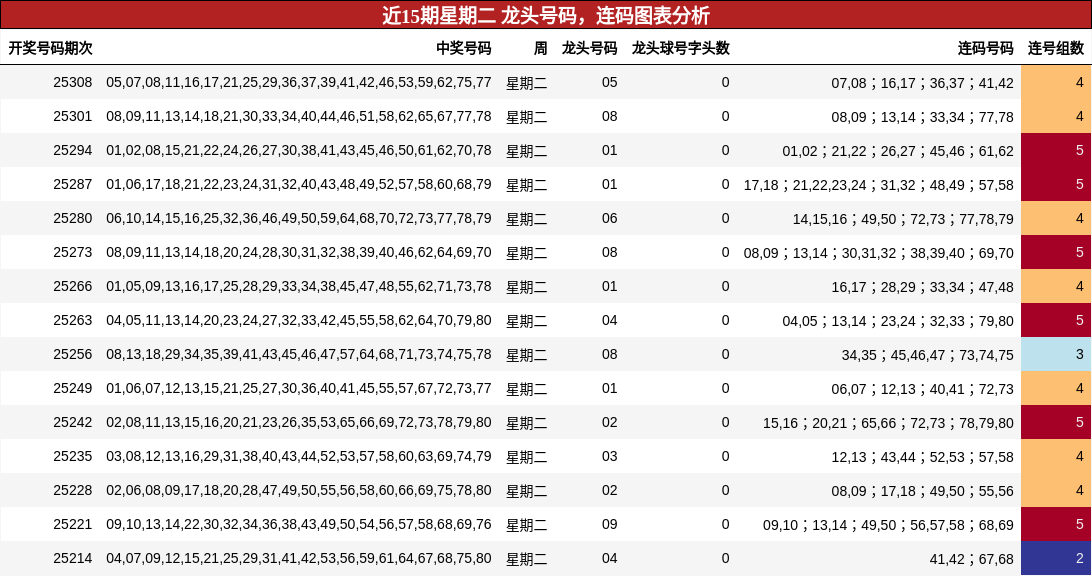
Task: Click 星期二 in the row for period 25249
Action: pos(526,389)
